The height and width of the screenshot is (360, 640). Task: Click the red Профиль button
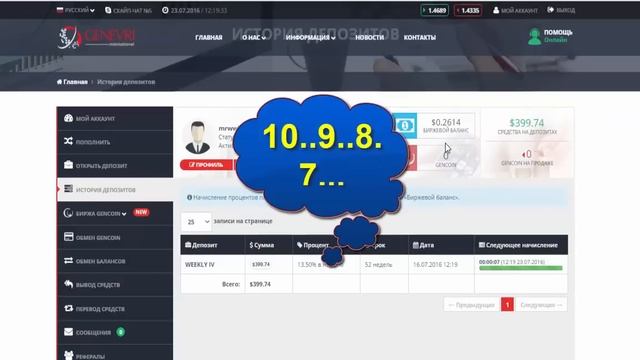[206, 165]
